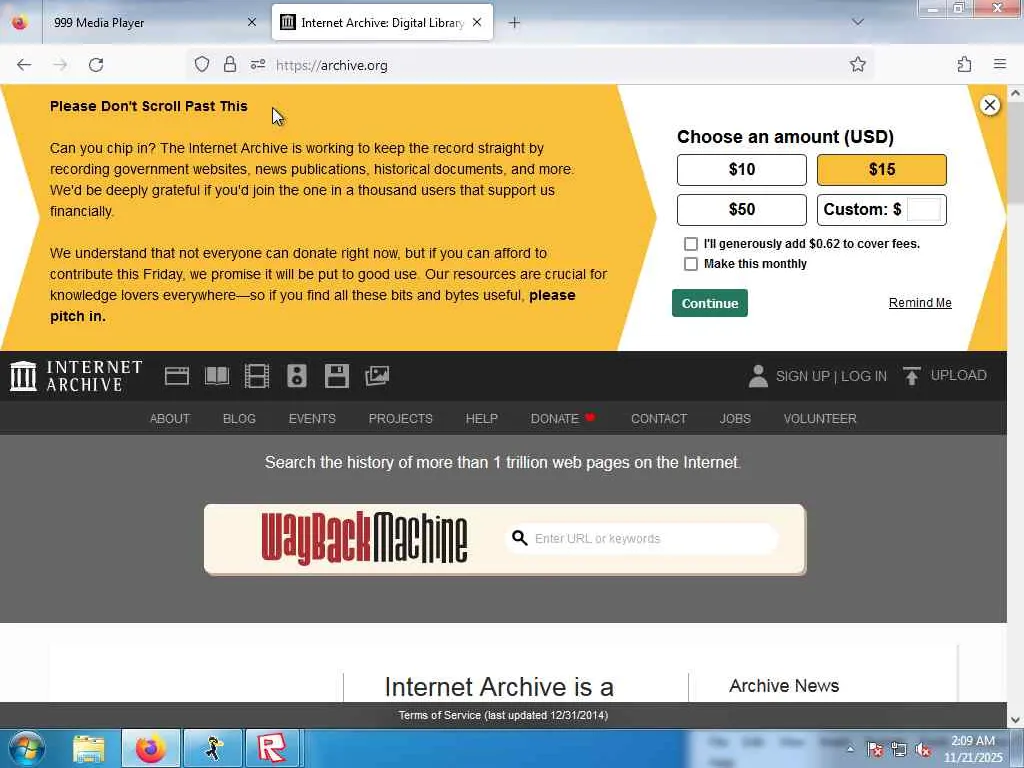Open the HELP menu item
This screenshot has width=1024, height=768.
pyautogui.click(x=482, y=419)
